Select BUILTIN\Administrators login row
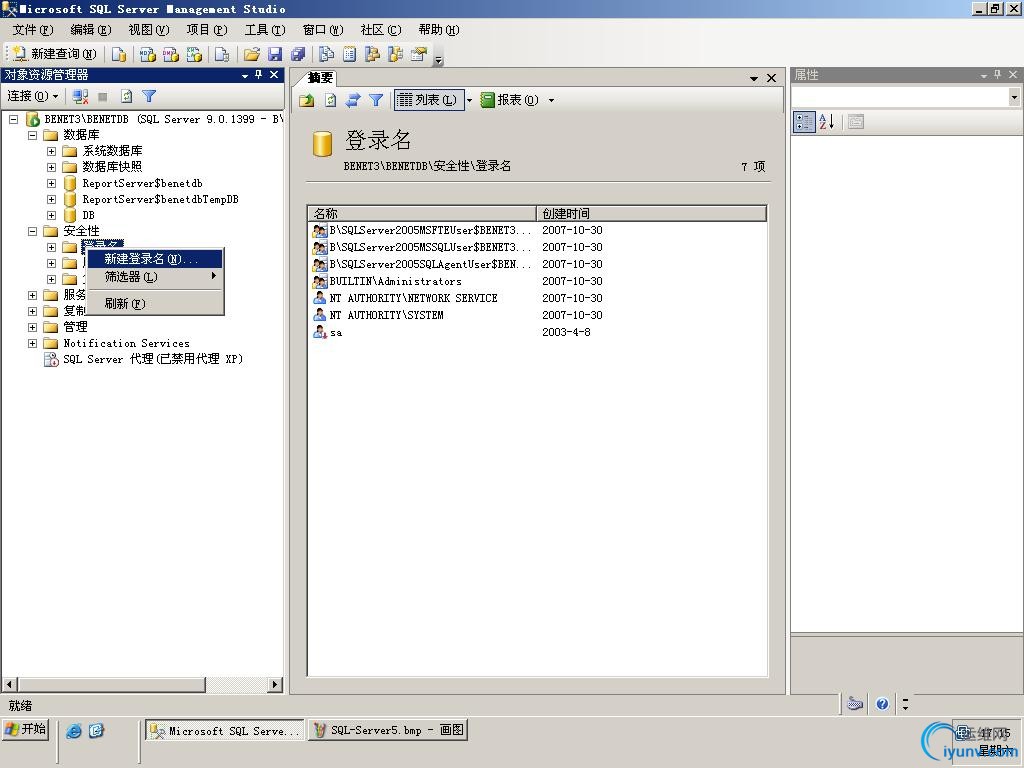The width and height of the screenshot is (1024, 768). (x=537, y=281)
